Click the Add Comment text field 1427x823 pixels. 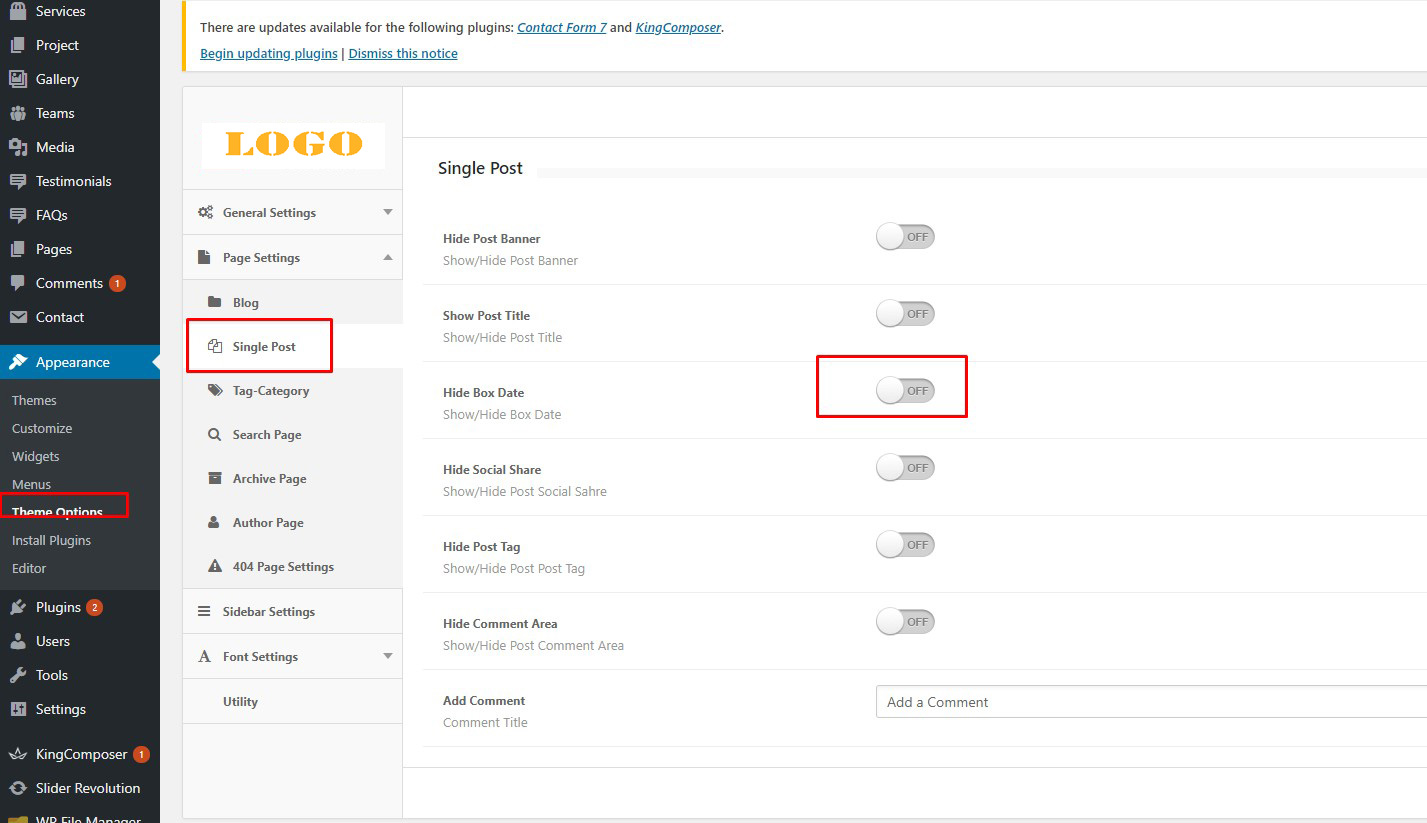(1150, 702)
